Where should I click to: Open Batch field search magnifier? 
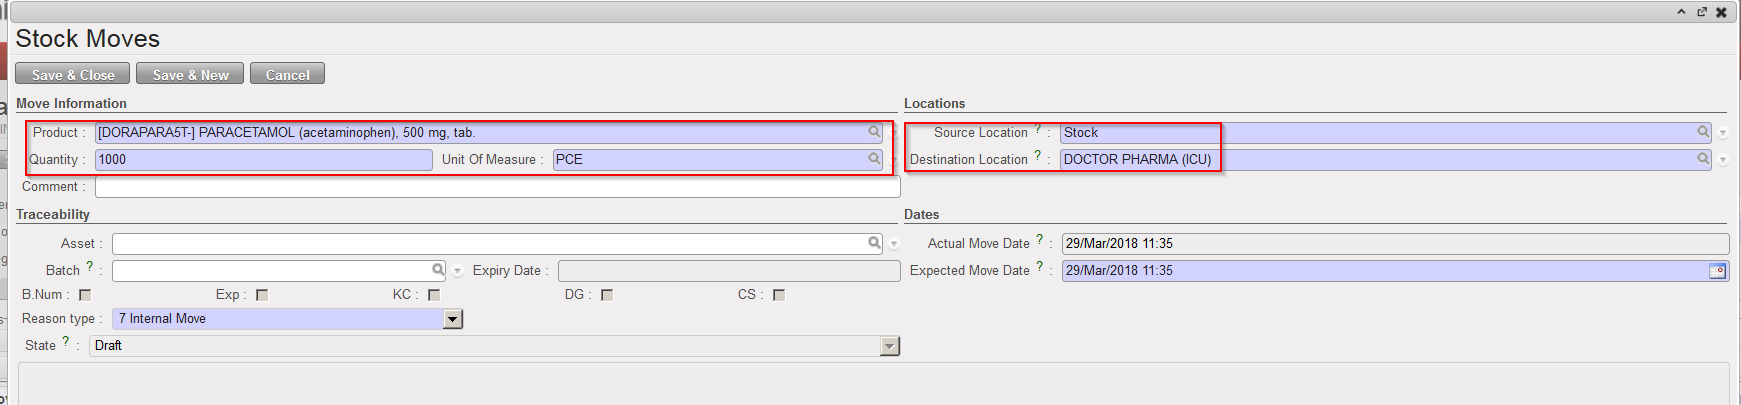point(438,270)
